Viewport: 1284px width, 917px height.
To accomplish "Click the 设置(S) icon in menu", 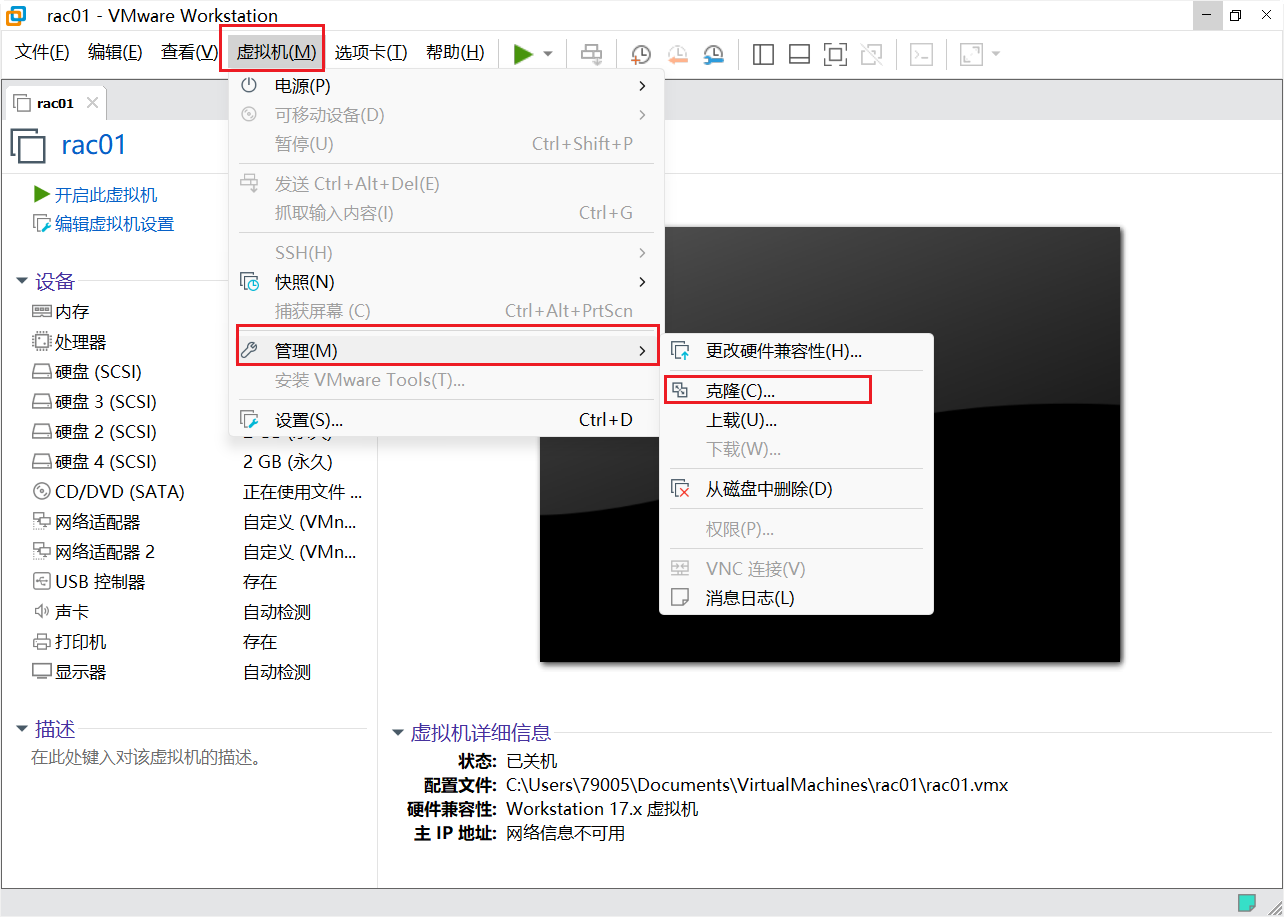I will point(250,420).
